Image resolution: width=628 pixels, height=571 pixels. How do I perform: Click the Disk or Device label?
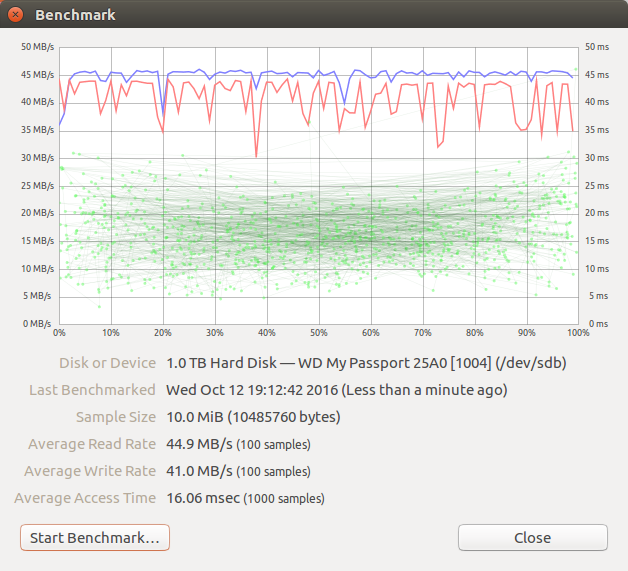107,363
